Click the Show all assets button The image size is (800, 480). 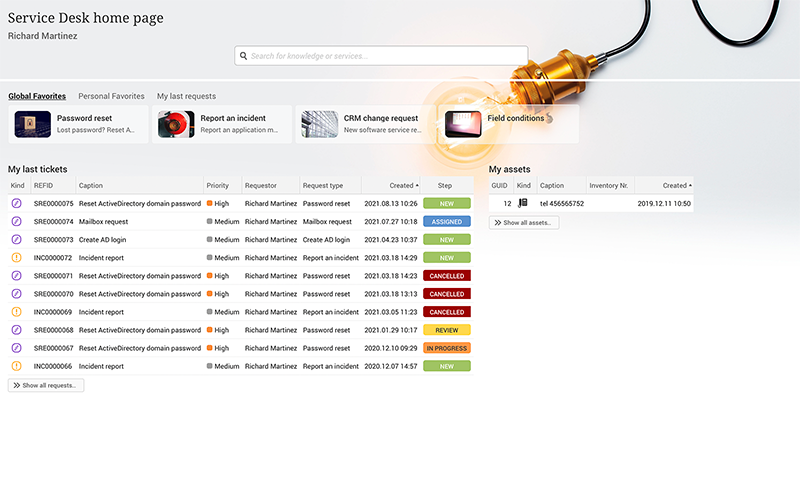point(524,222)
